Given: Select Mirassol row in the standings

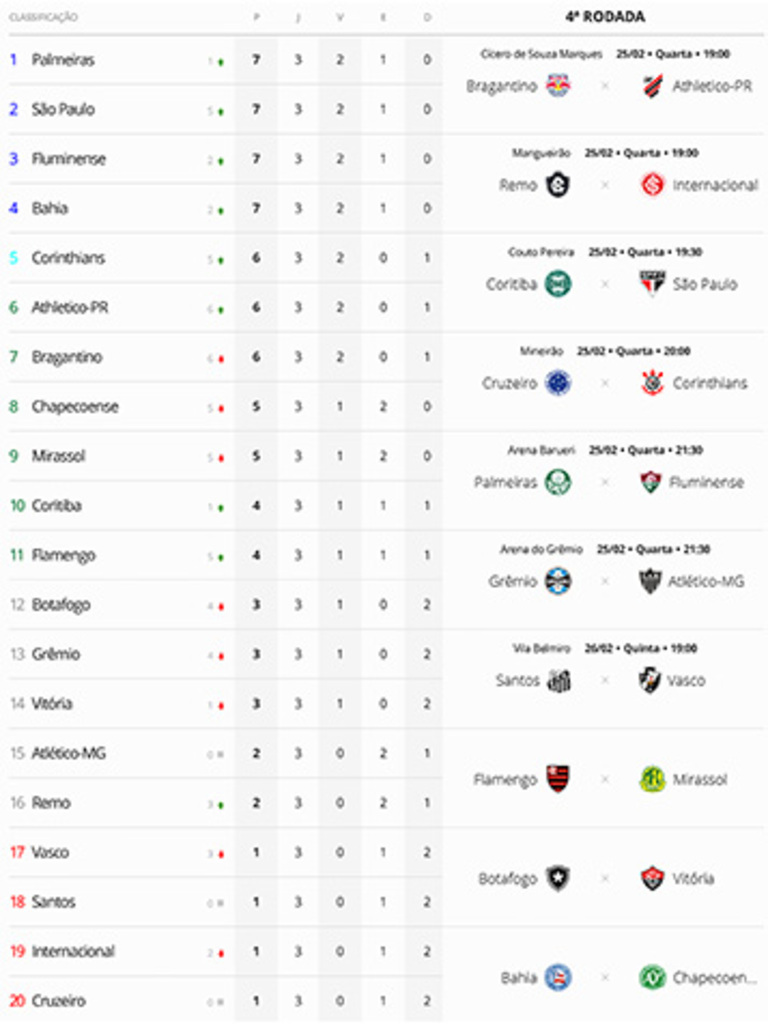Looking at the screenshot, I should point(58,456).
